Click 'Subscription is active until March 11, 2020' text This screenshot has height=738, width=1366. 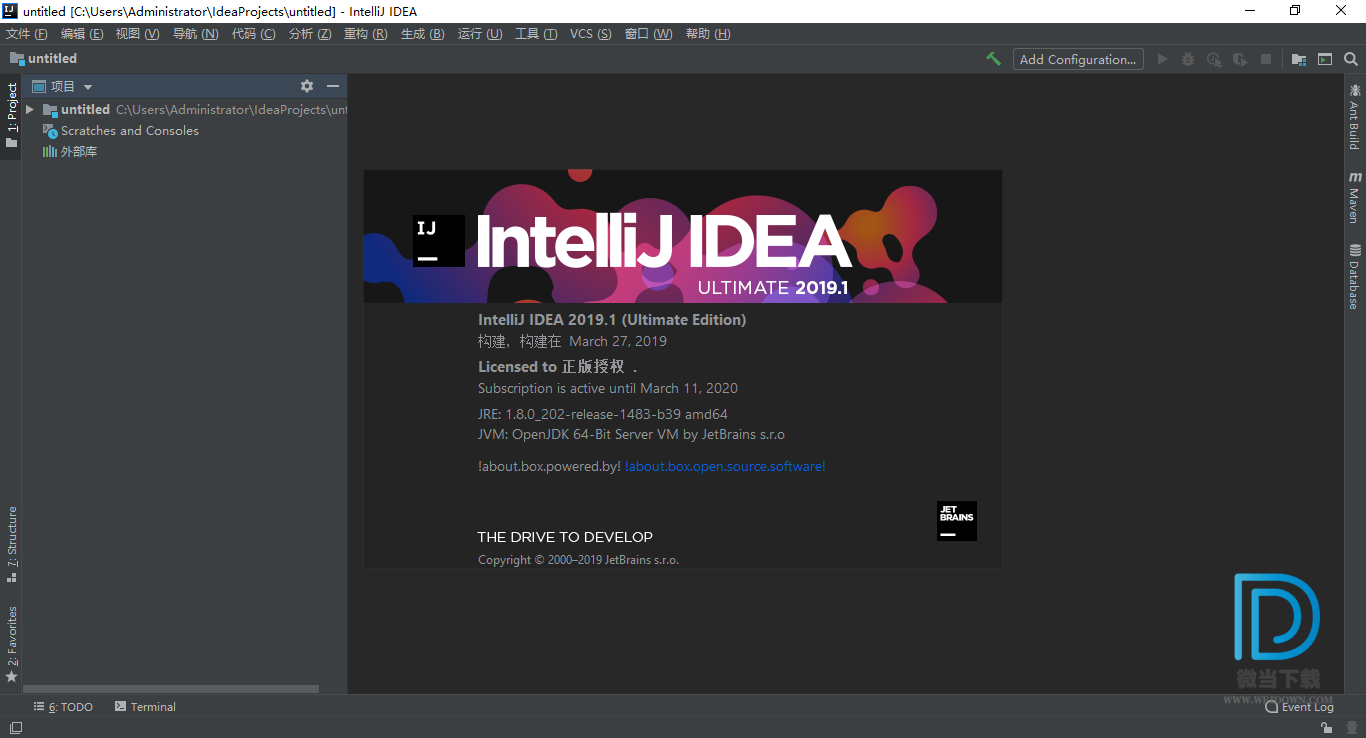click(x=608, y=388)
